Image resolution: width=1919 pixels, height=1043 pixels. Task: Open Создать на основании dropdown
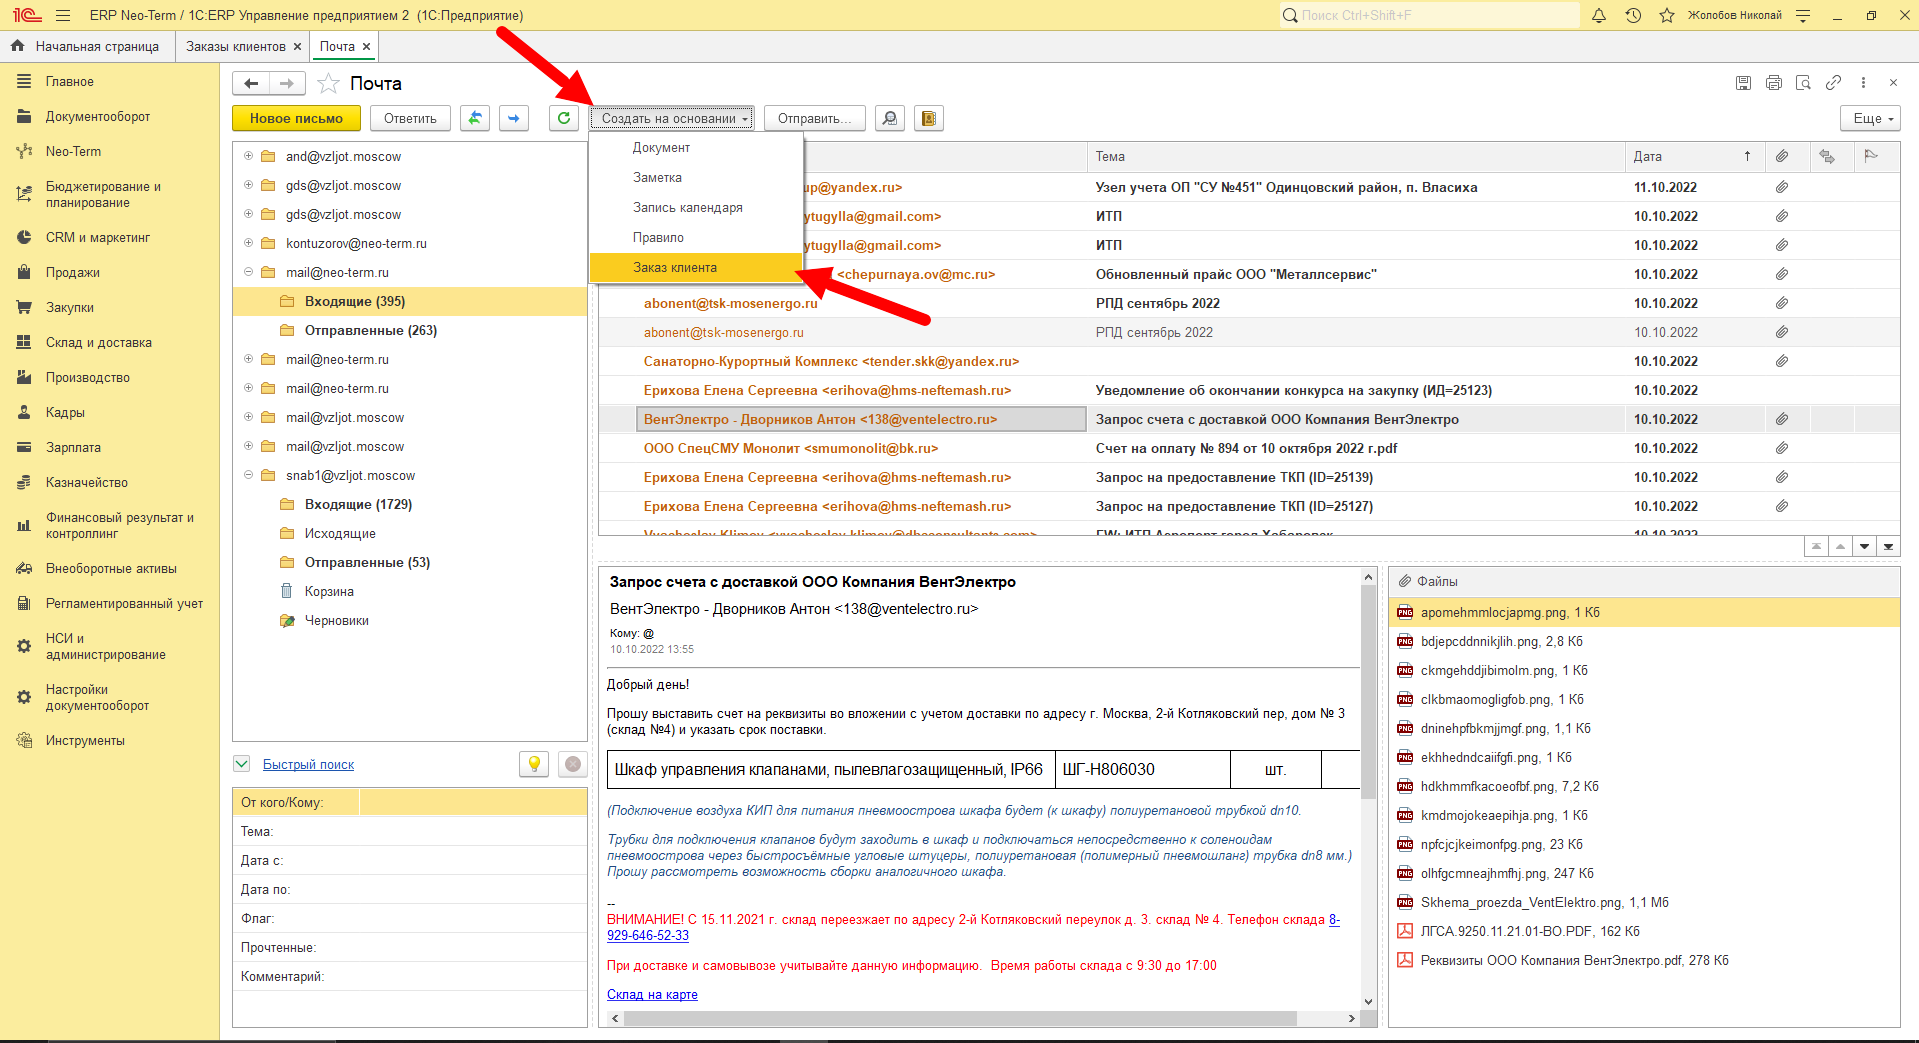coord(674,118)
